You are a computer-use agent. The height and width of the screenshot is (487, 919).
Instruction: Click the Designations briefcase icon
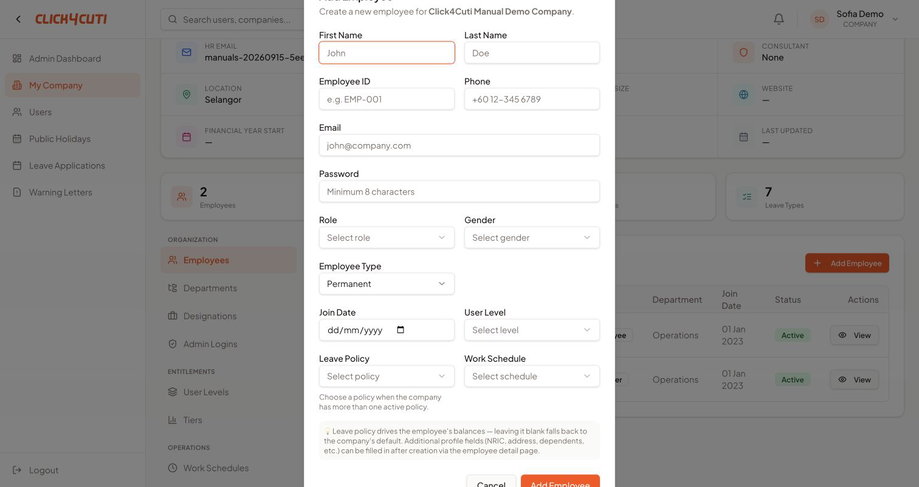coord(172,316)
